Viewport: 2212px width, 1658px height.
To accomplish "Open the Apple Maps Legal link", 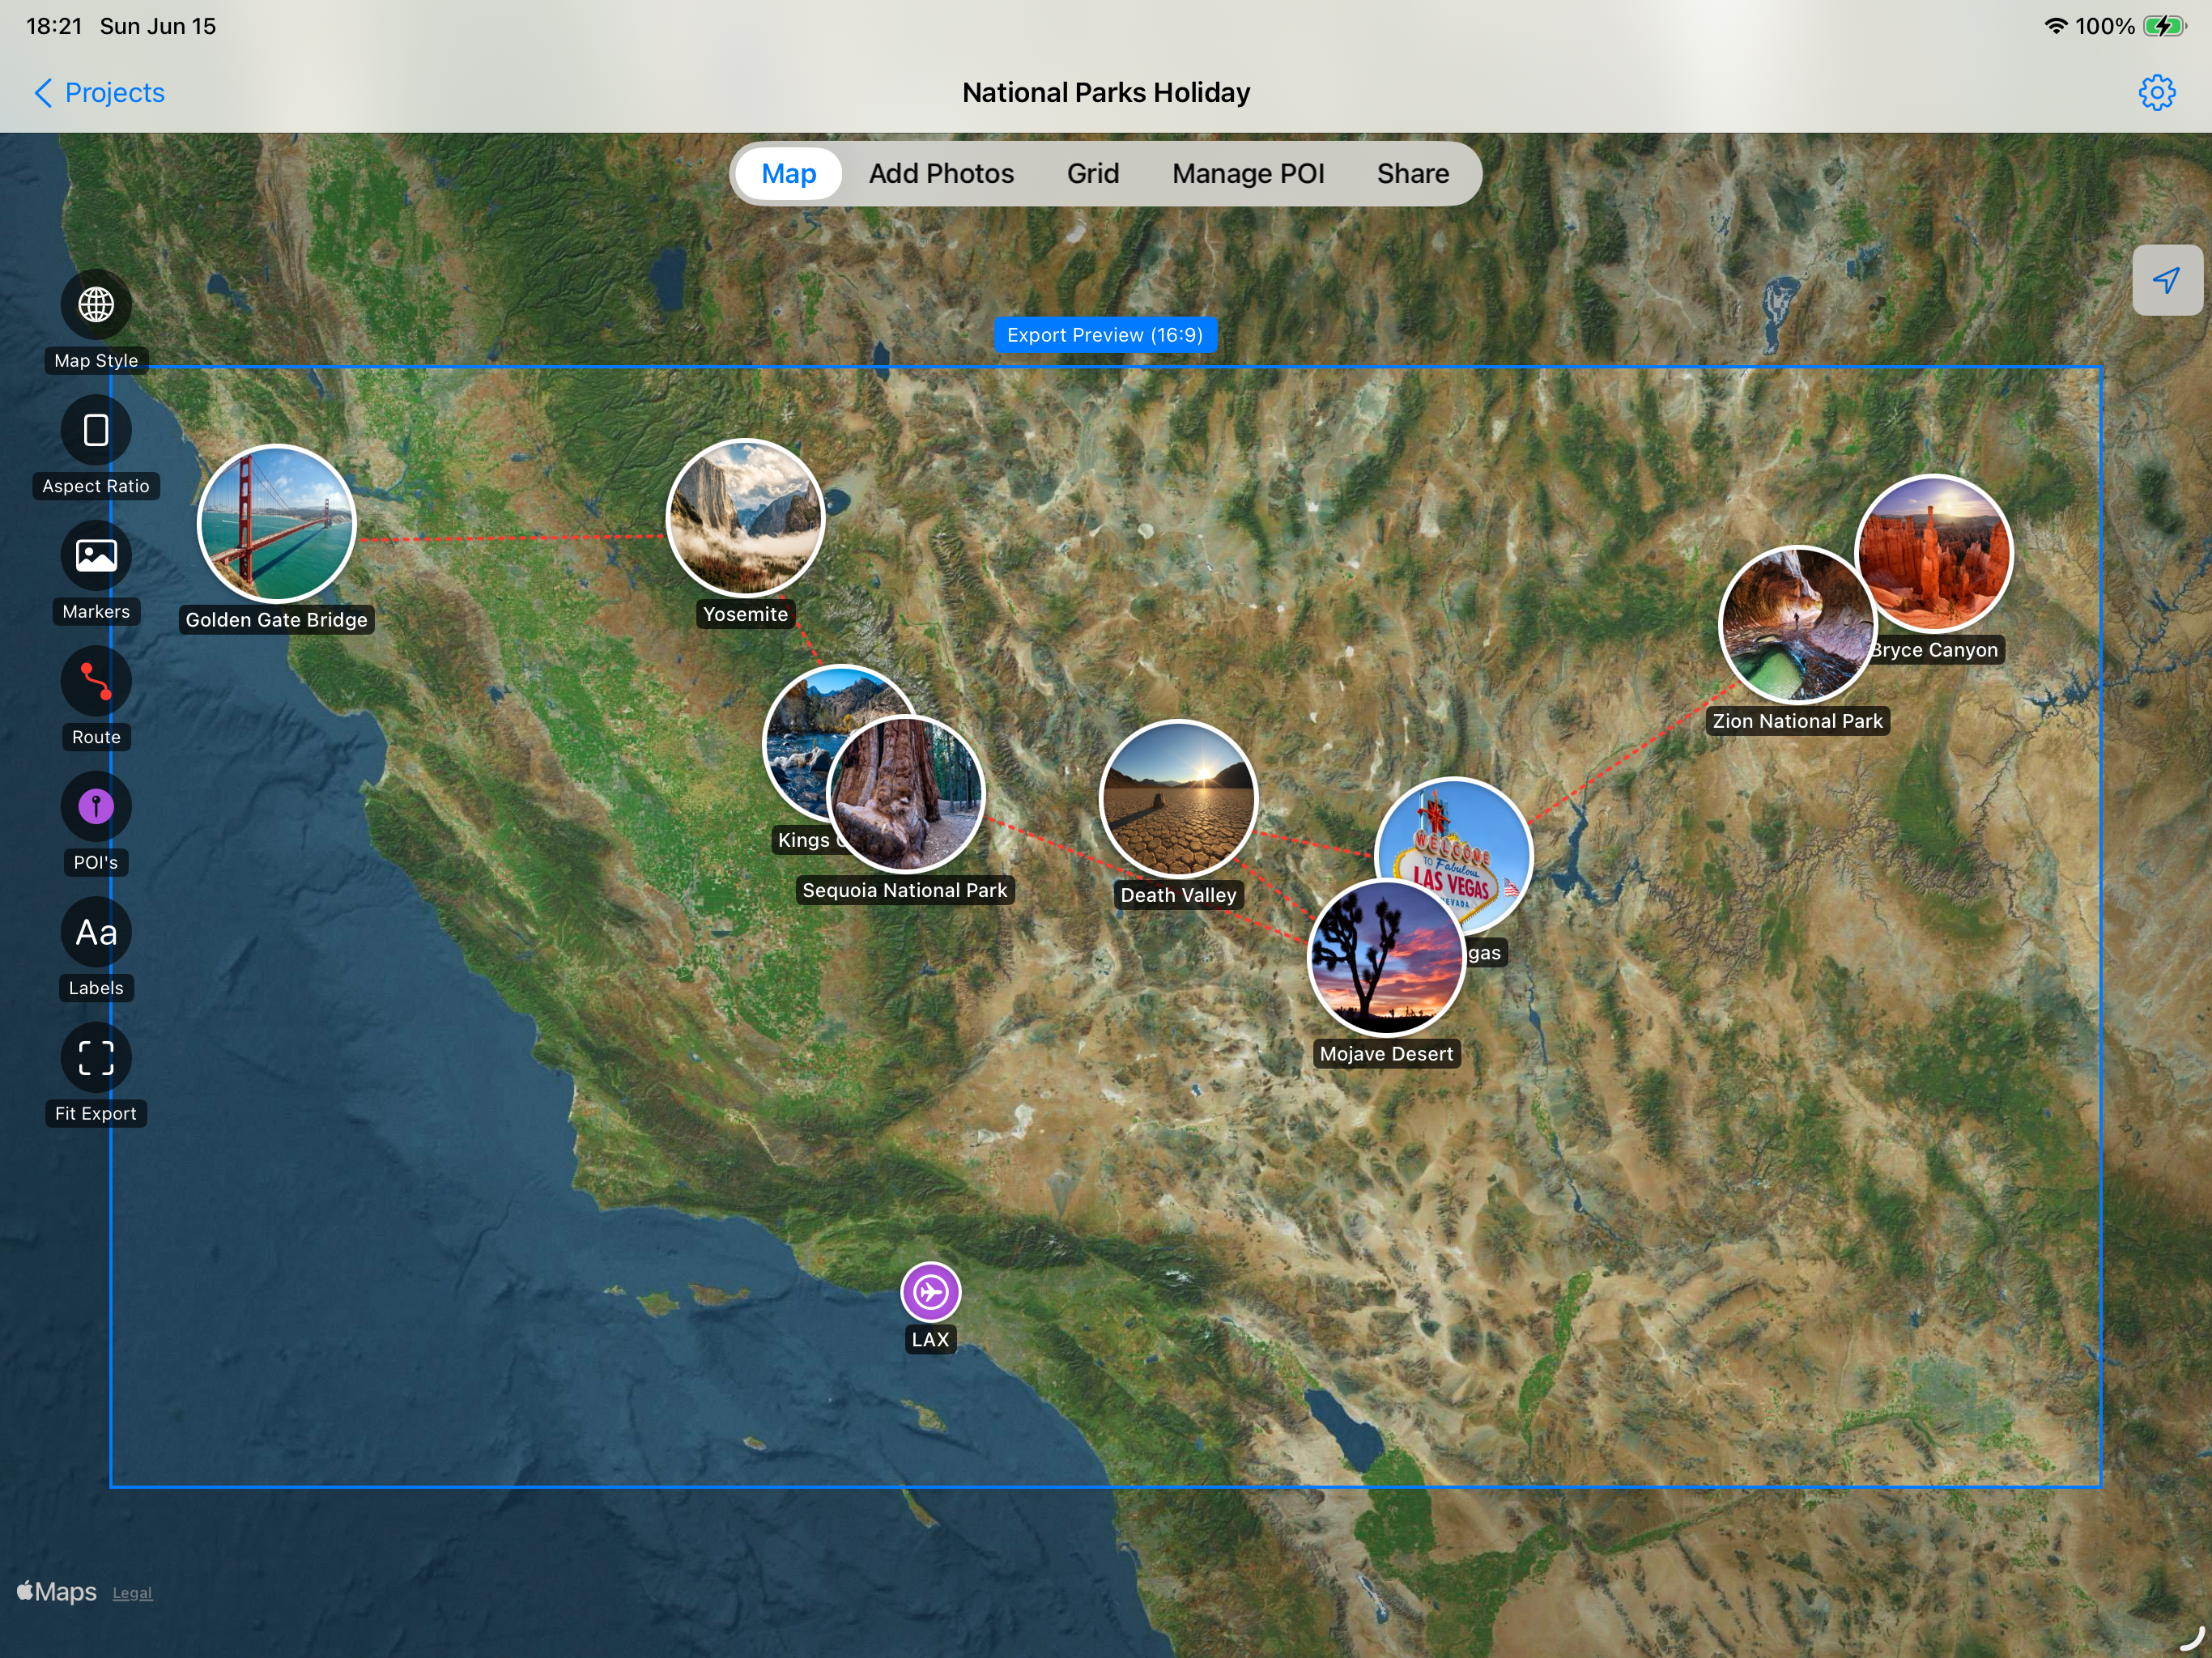I will (x=132, y=1593).
